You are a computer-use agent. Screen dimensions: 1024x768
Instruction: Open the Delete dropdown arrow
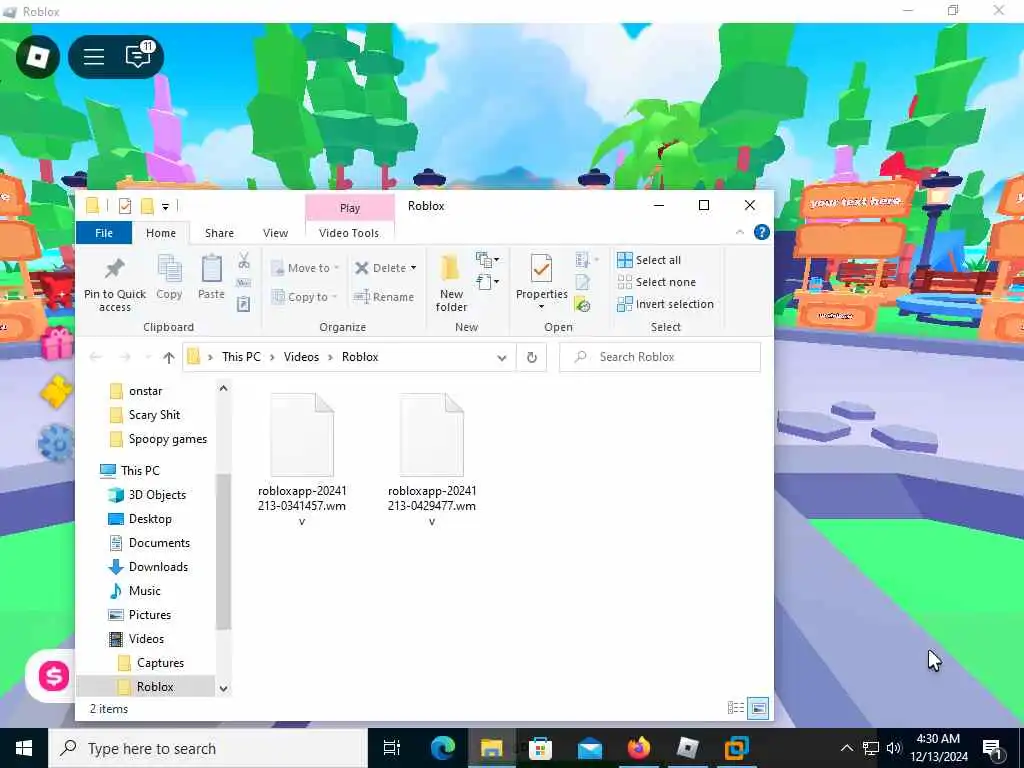(x=413, y=268)
